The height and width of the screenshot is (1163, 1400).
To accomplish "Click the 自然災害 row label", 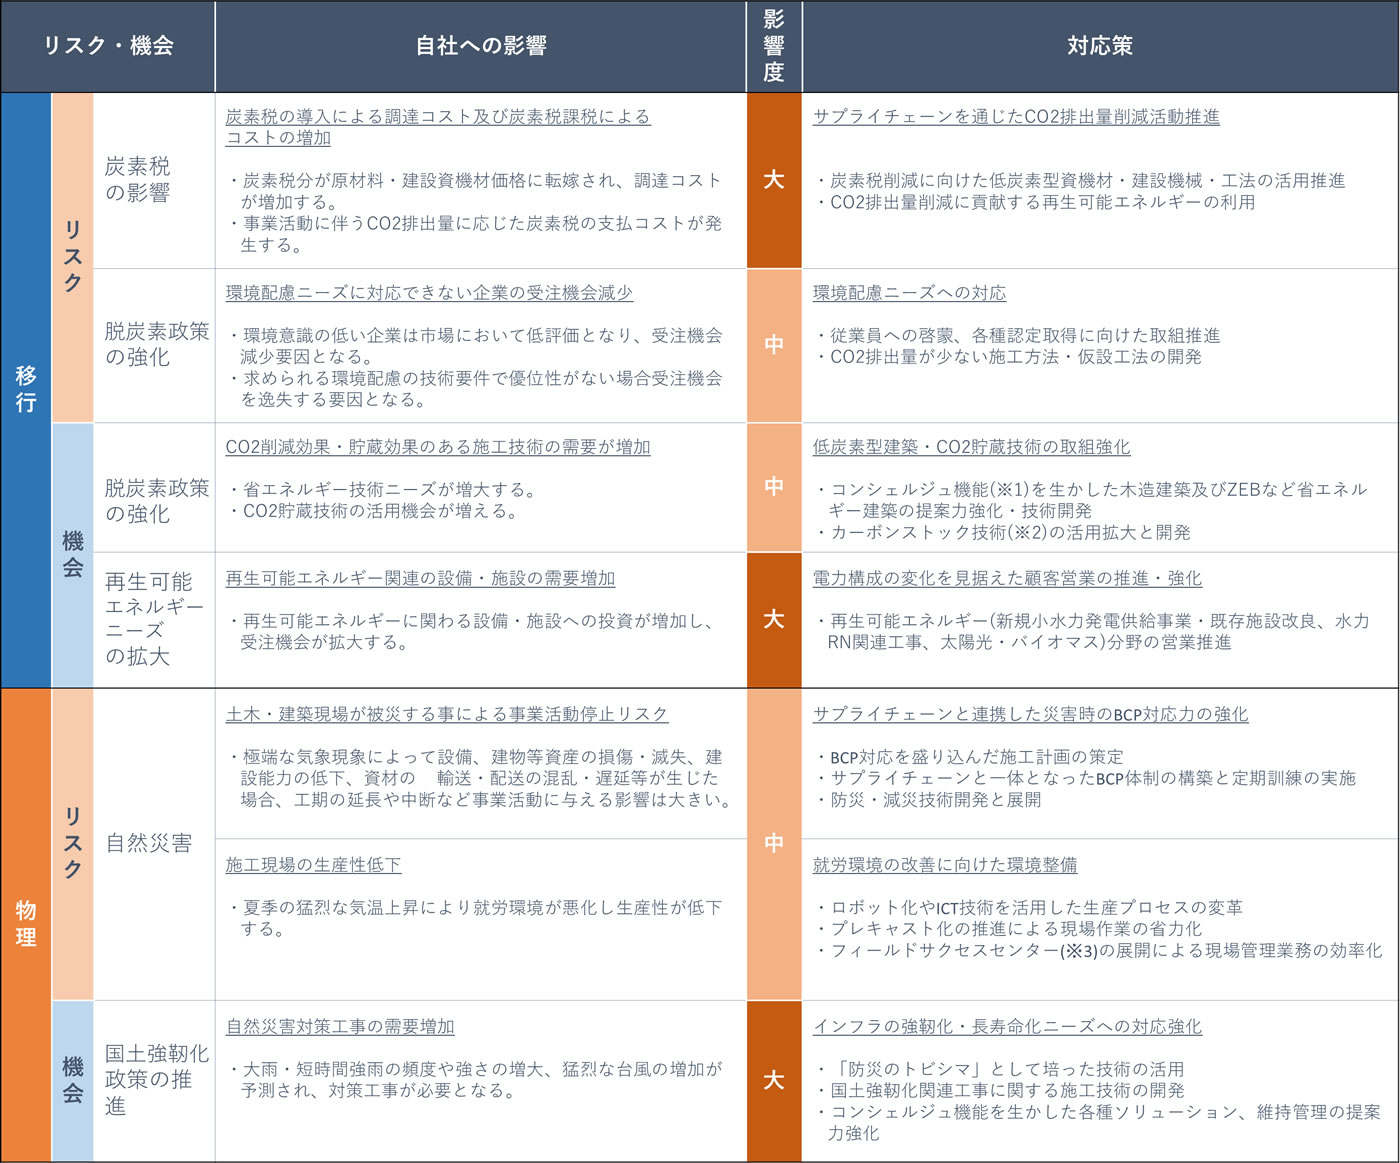I will (x=149, y=844).
